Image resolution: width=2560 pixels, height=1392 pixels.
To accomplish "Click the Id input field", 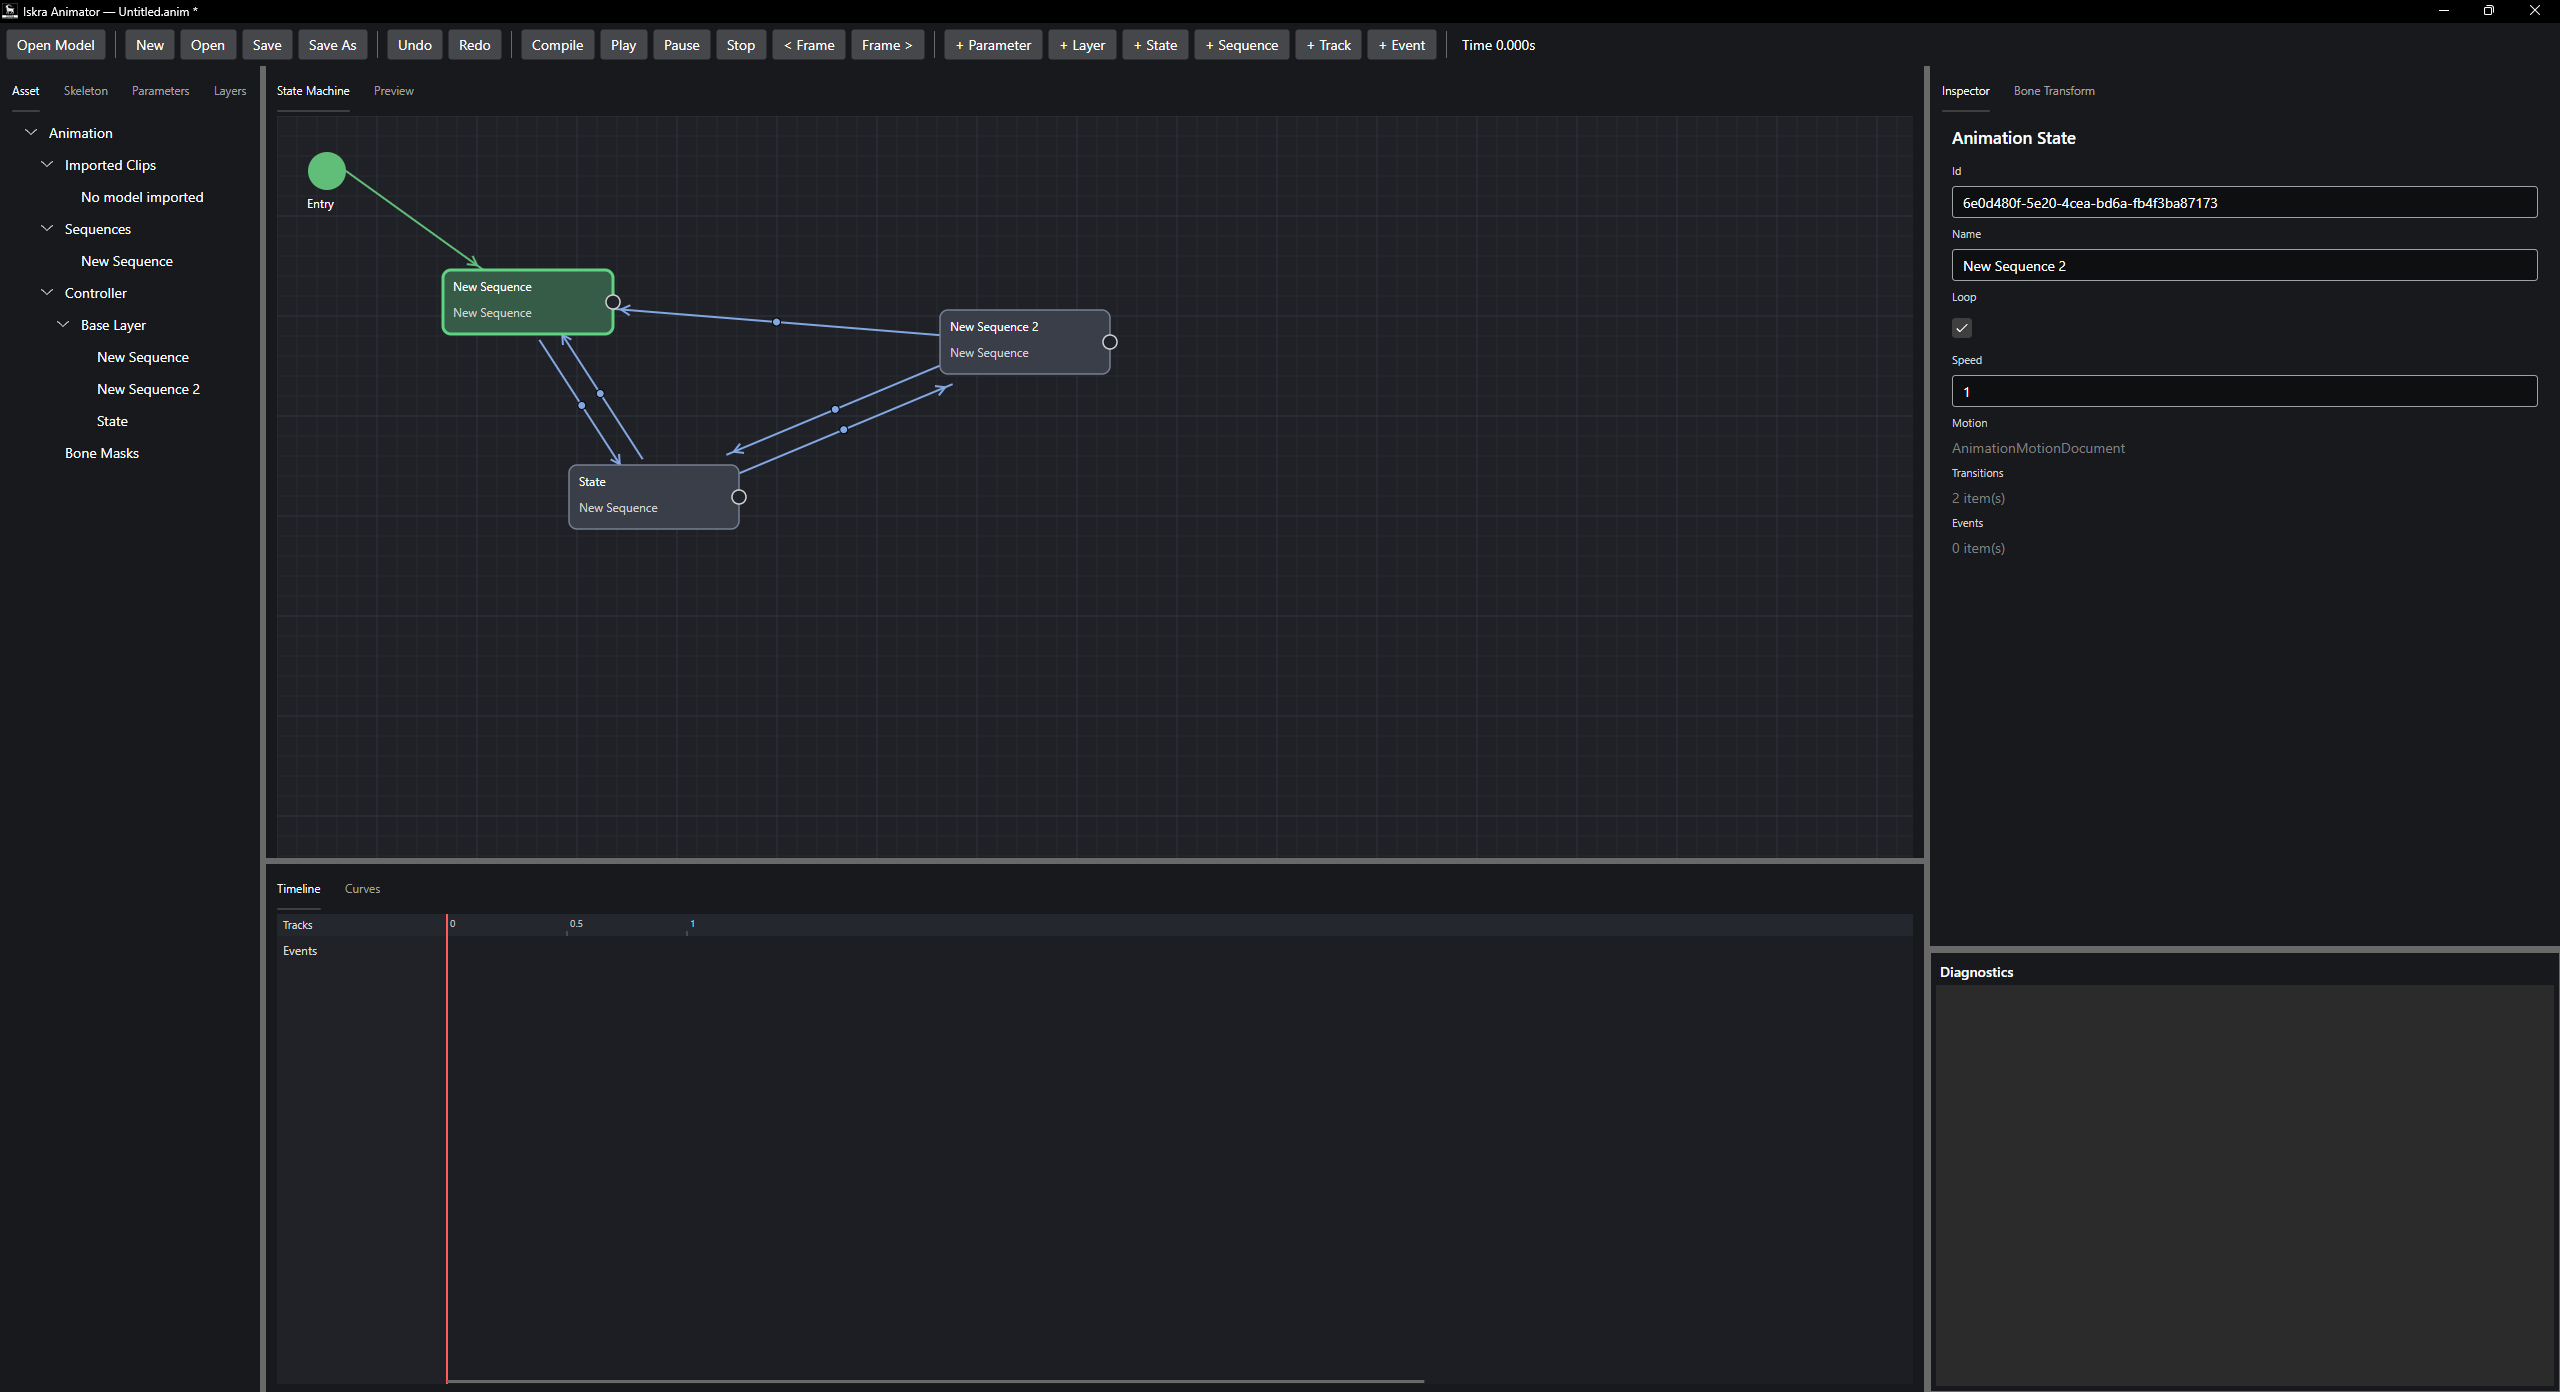I will pos(2244,202).
